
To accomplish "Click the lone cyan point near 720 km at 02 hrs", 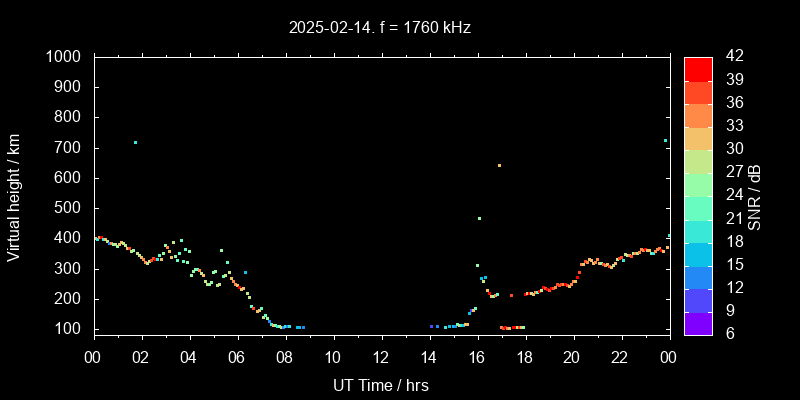I will coord(135,142).
